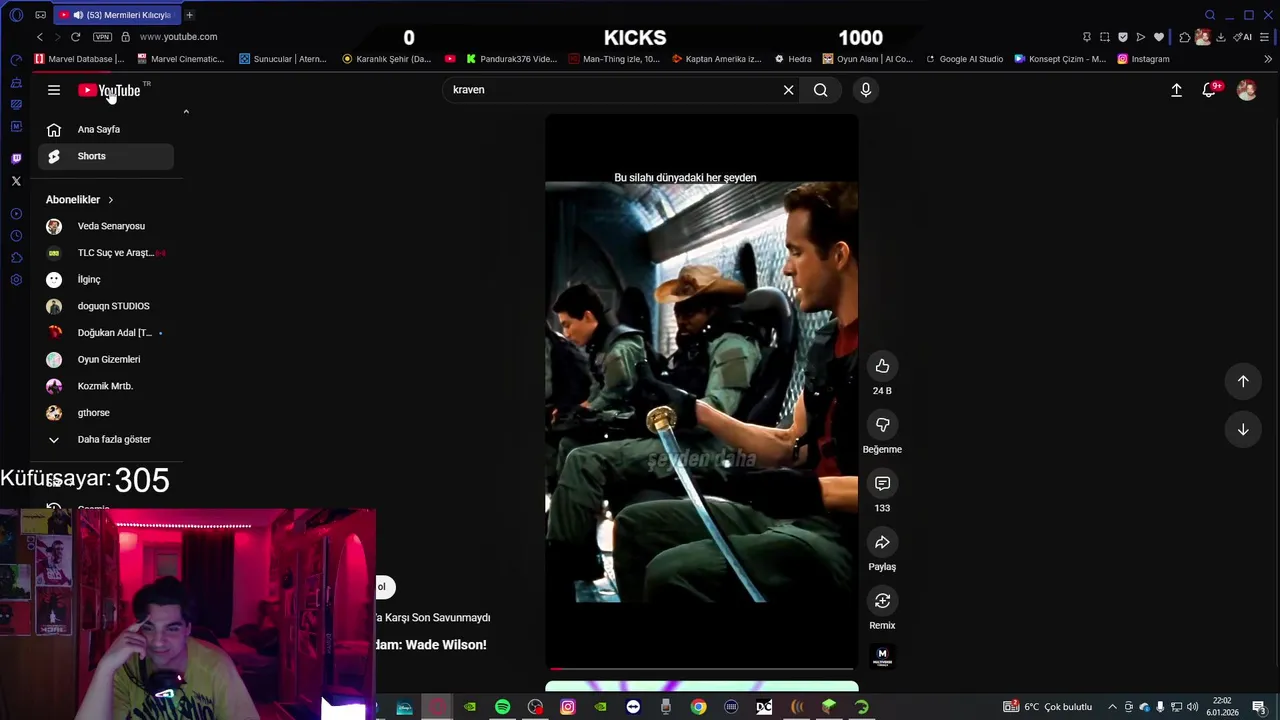Open the browser AI button
This screenshot has width=1280, height=720.
pyautogui.click(x=1242, y=37)
